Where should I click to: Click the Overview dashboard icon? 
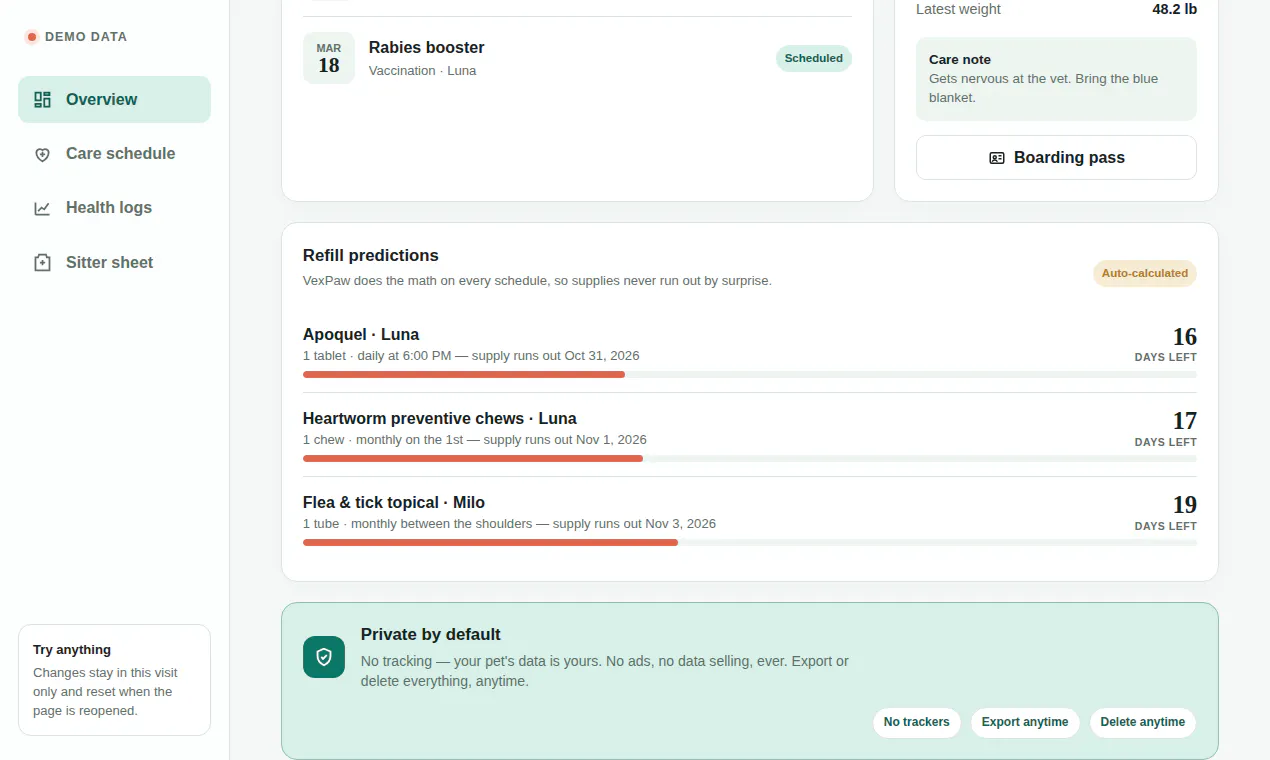[x=42, y=99]
